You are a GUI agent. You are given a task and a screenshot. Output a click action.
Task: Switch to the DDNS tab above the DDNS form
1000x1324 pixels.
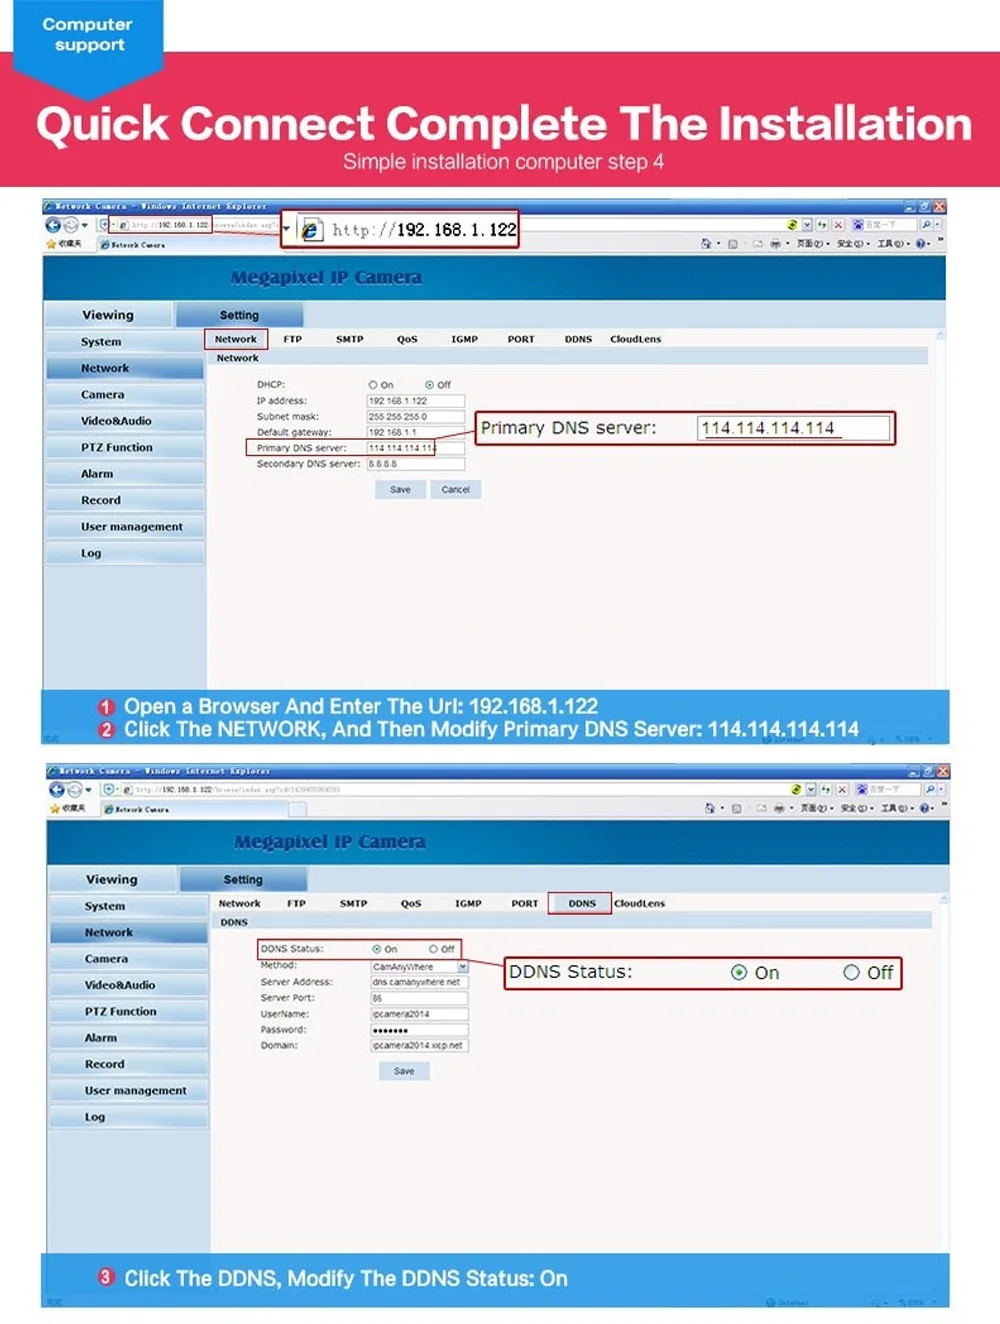pyautogui.click(x=582, y=903)
